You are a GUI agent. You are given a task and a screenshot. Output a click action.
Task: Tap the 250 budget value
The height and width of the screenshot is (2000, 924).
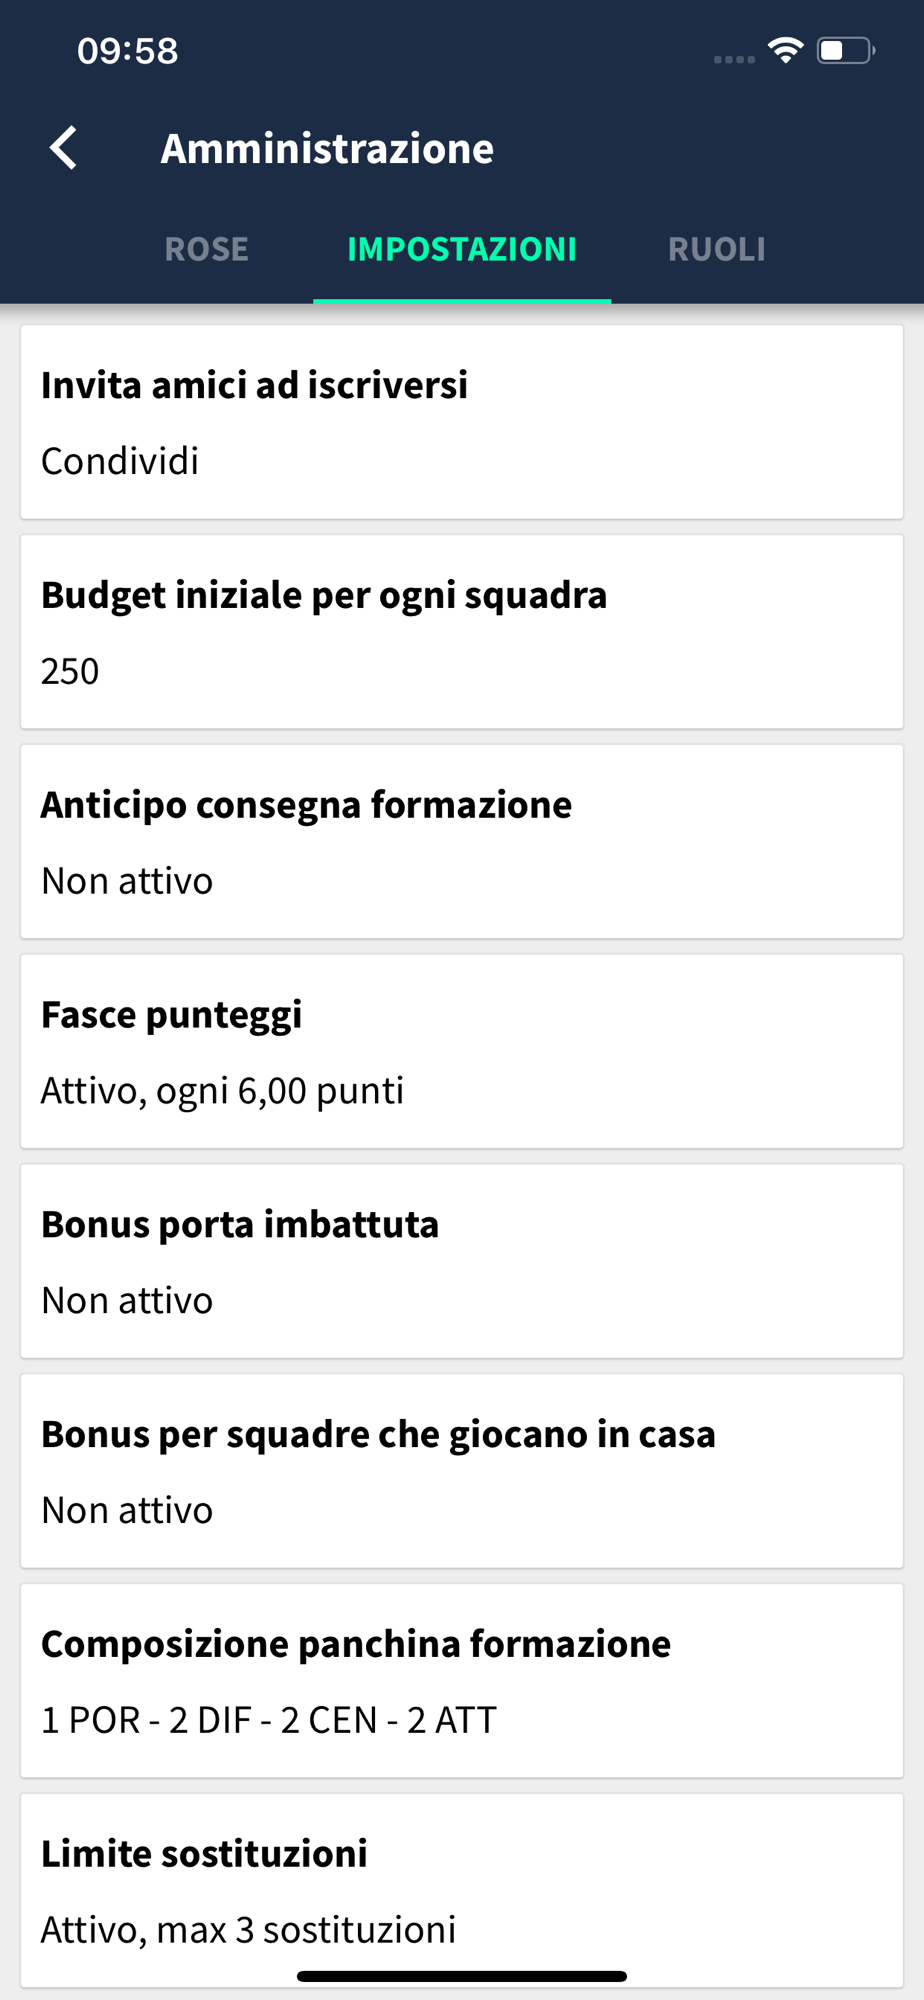tap(70, 671)
